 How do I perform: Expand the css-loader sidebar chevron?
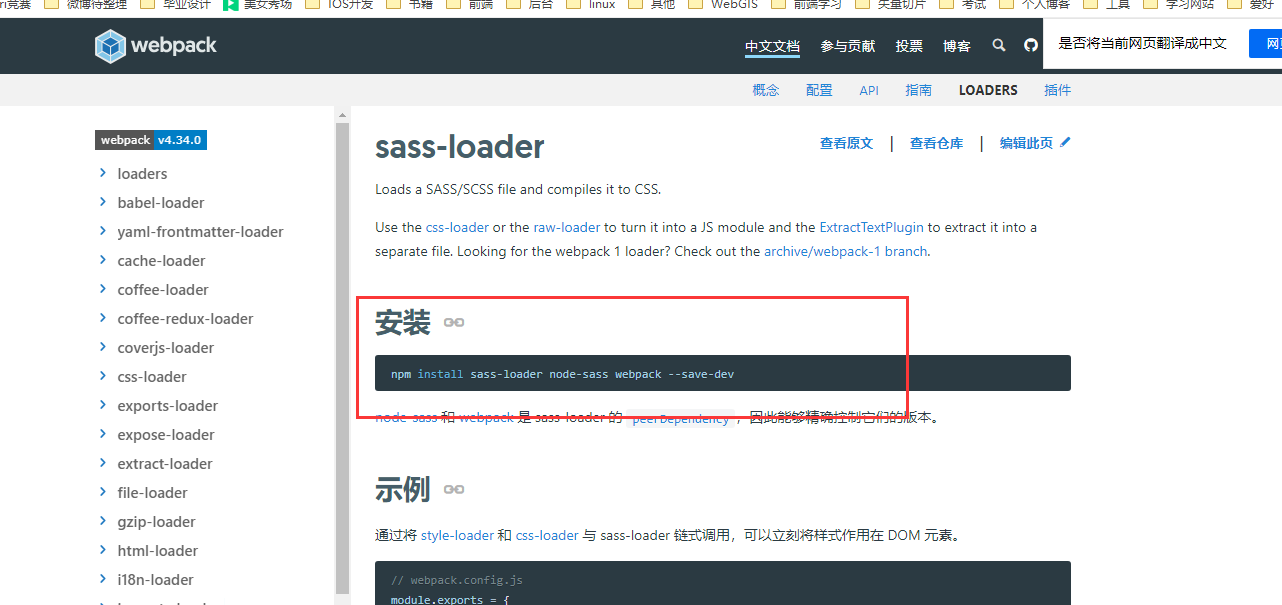(x=103, y=376)
